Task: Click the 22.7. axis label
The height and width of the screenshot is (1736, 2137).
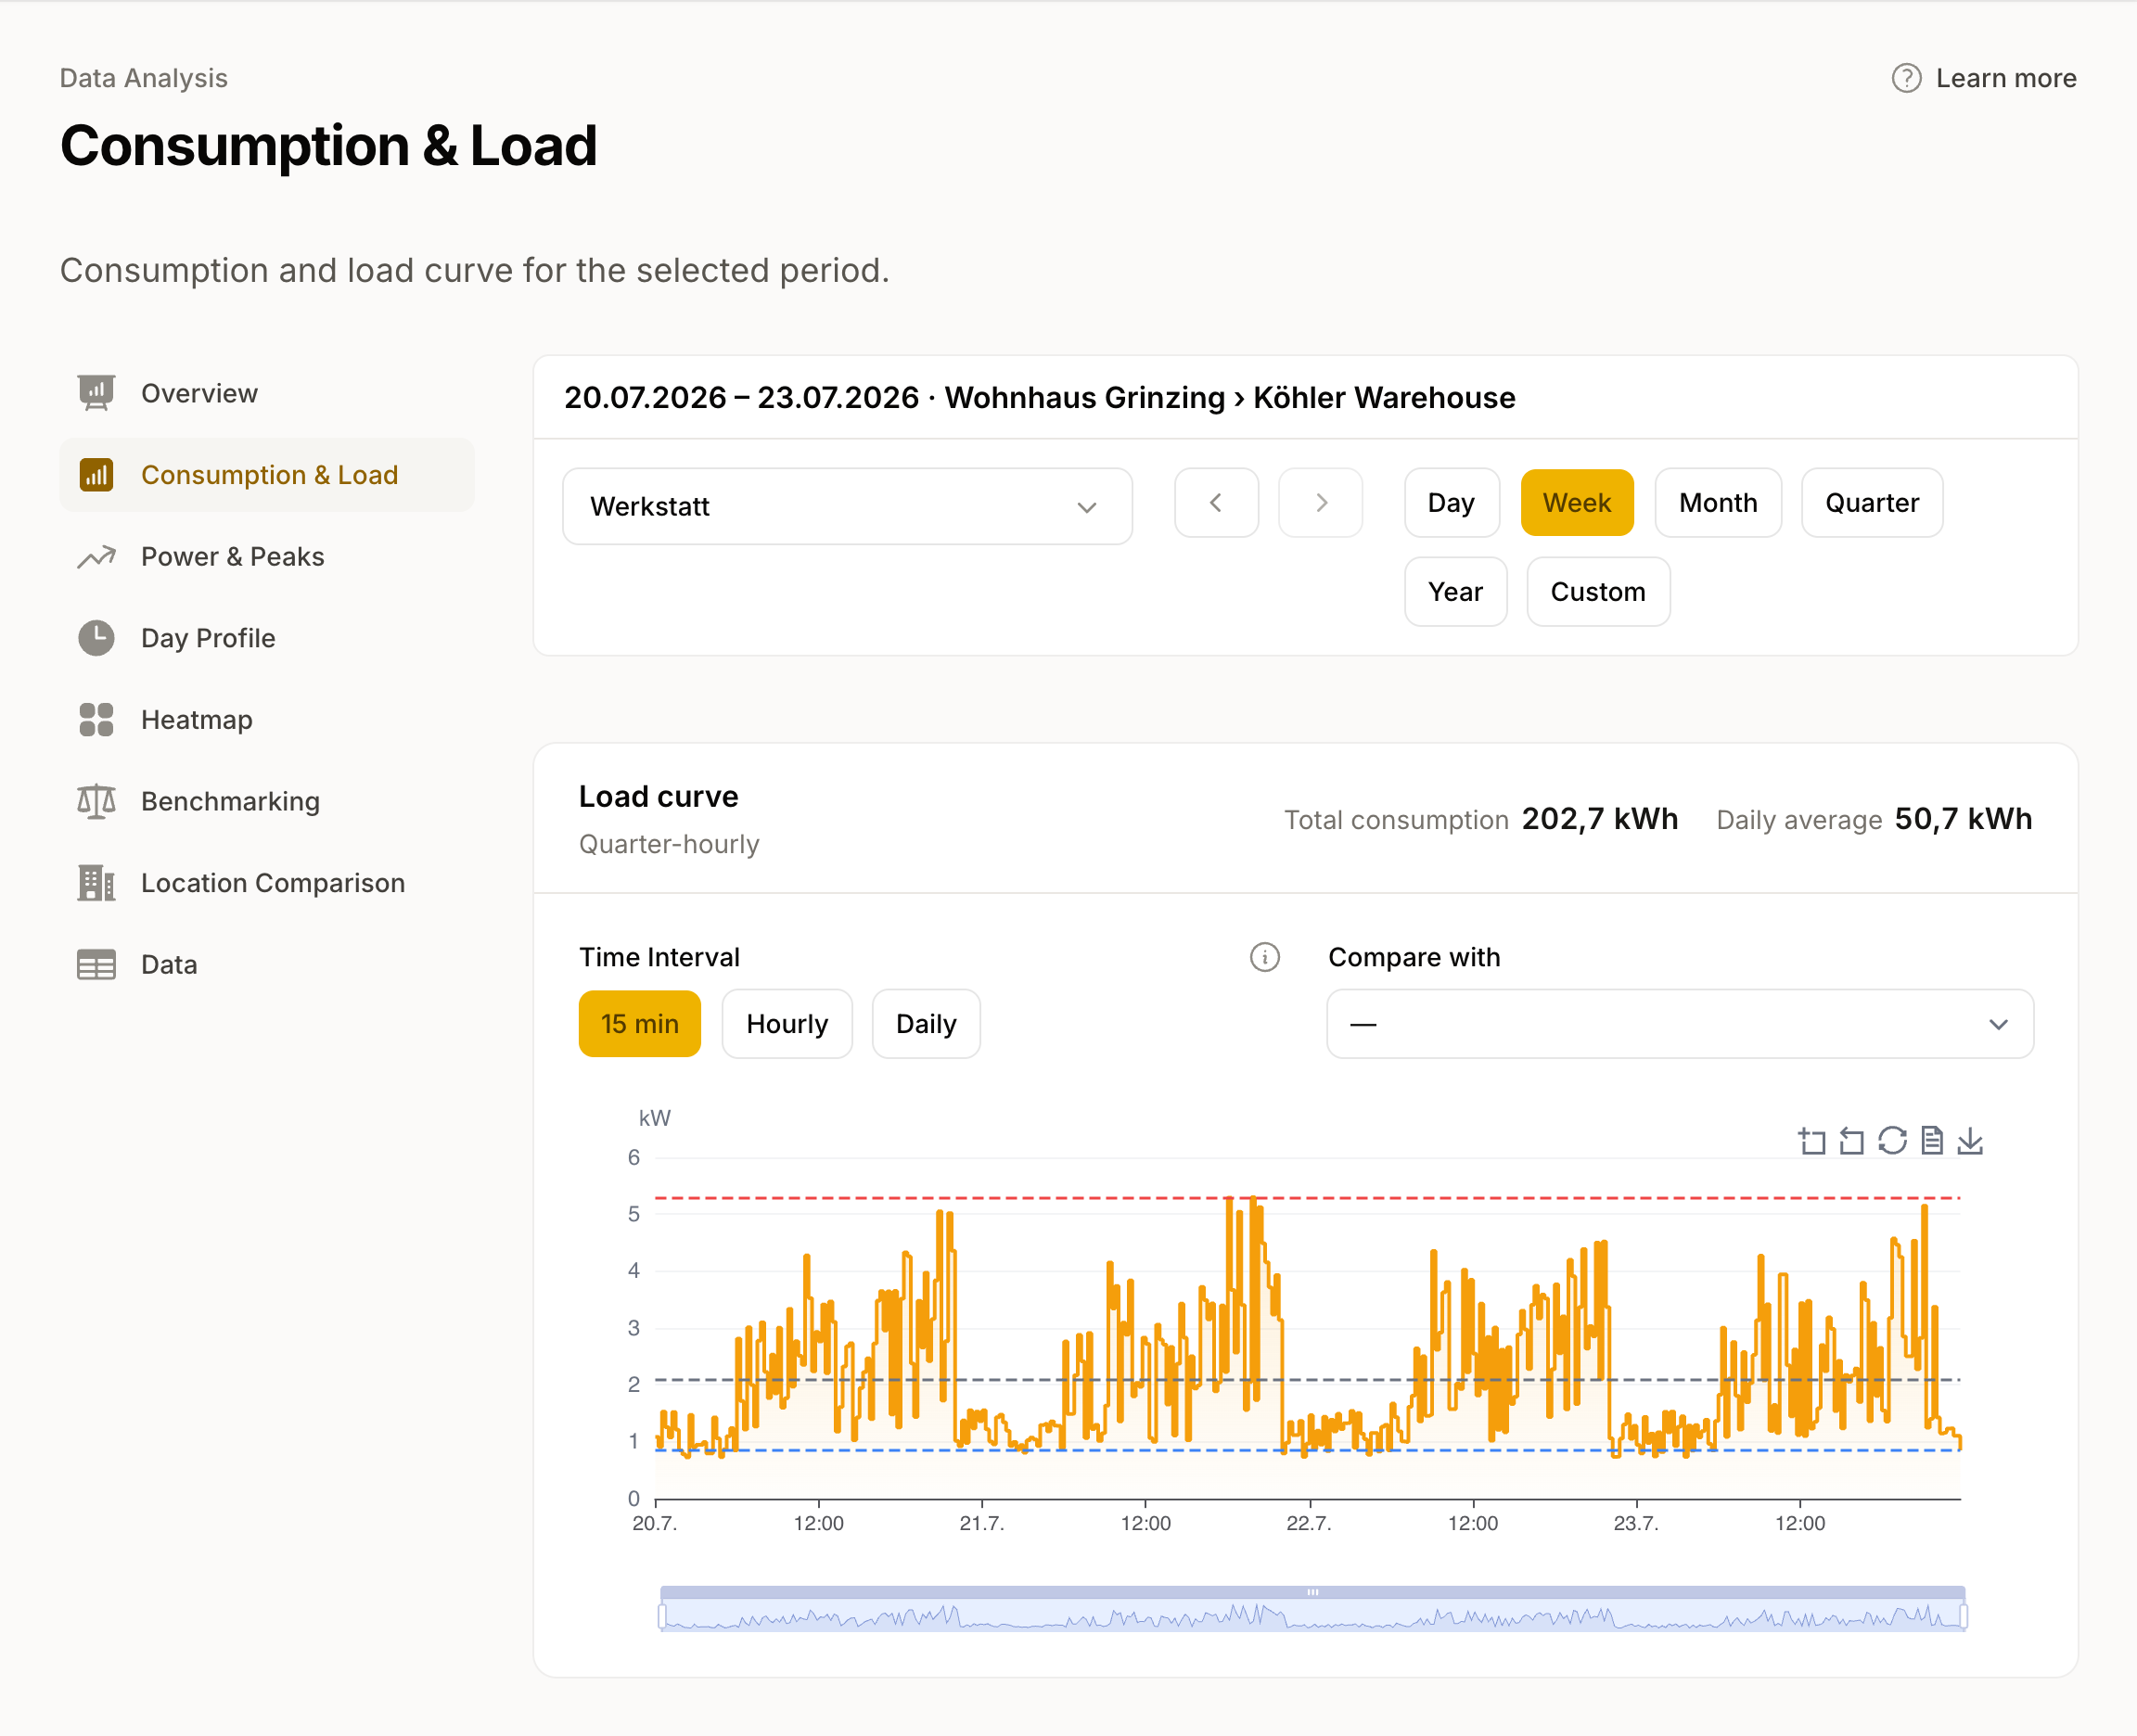Action: 1308,1523
